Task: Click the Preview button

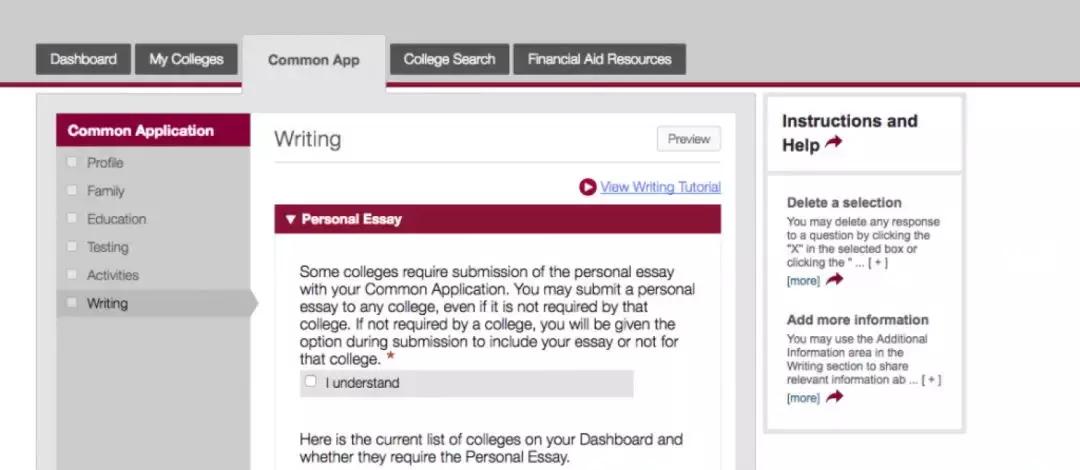Action: pos(688,139)
